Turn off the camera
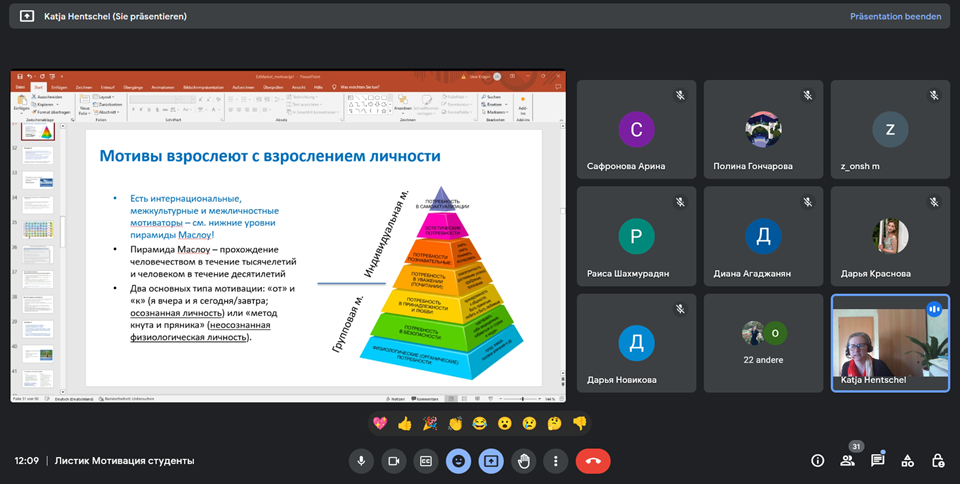The height and width of the screenshot is (484, 960). click(x=393, y=461)
